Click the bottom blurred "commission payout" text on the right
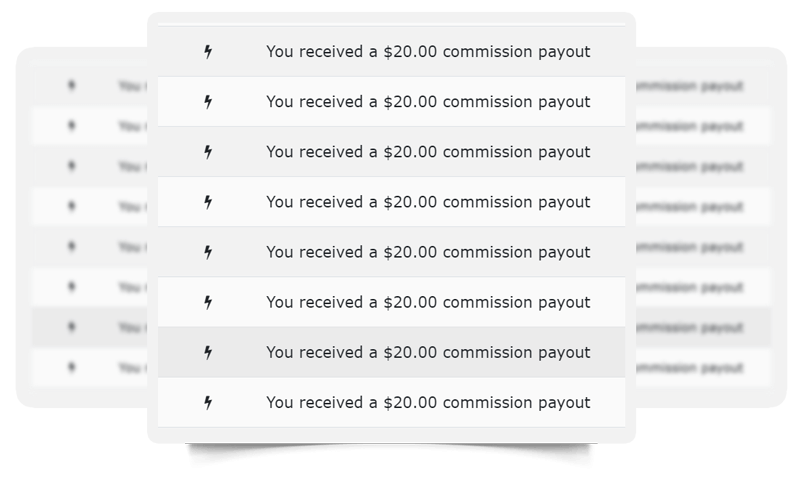Screen dimensions: 800x497 point(689,368)
